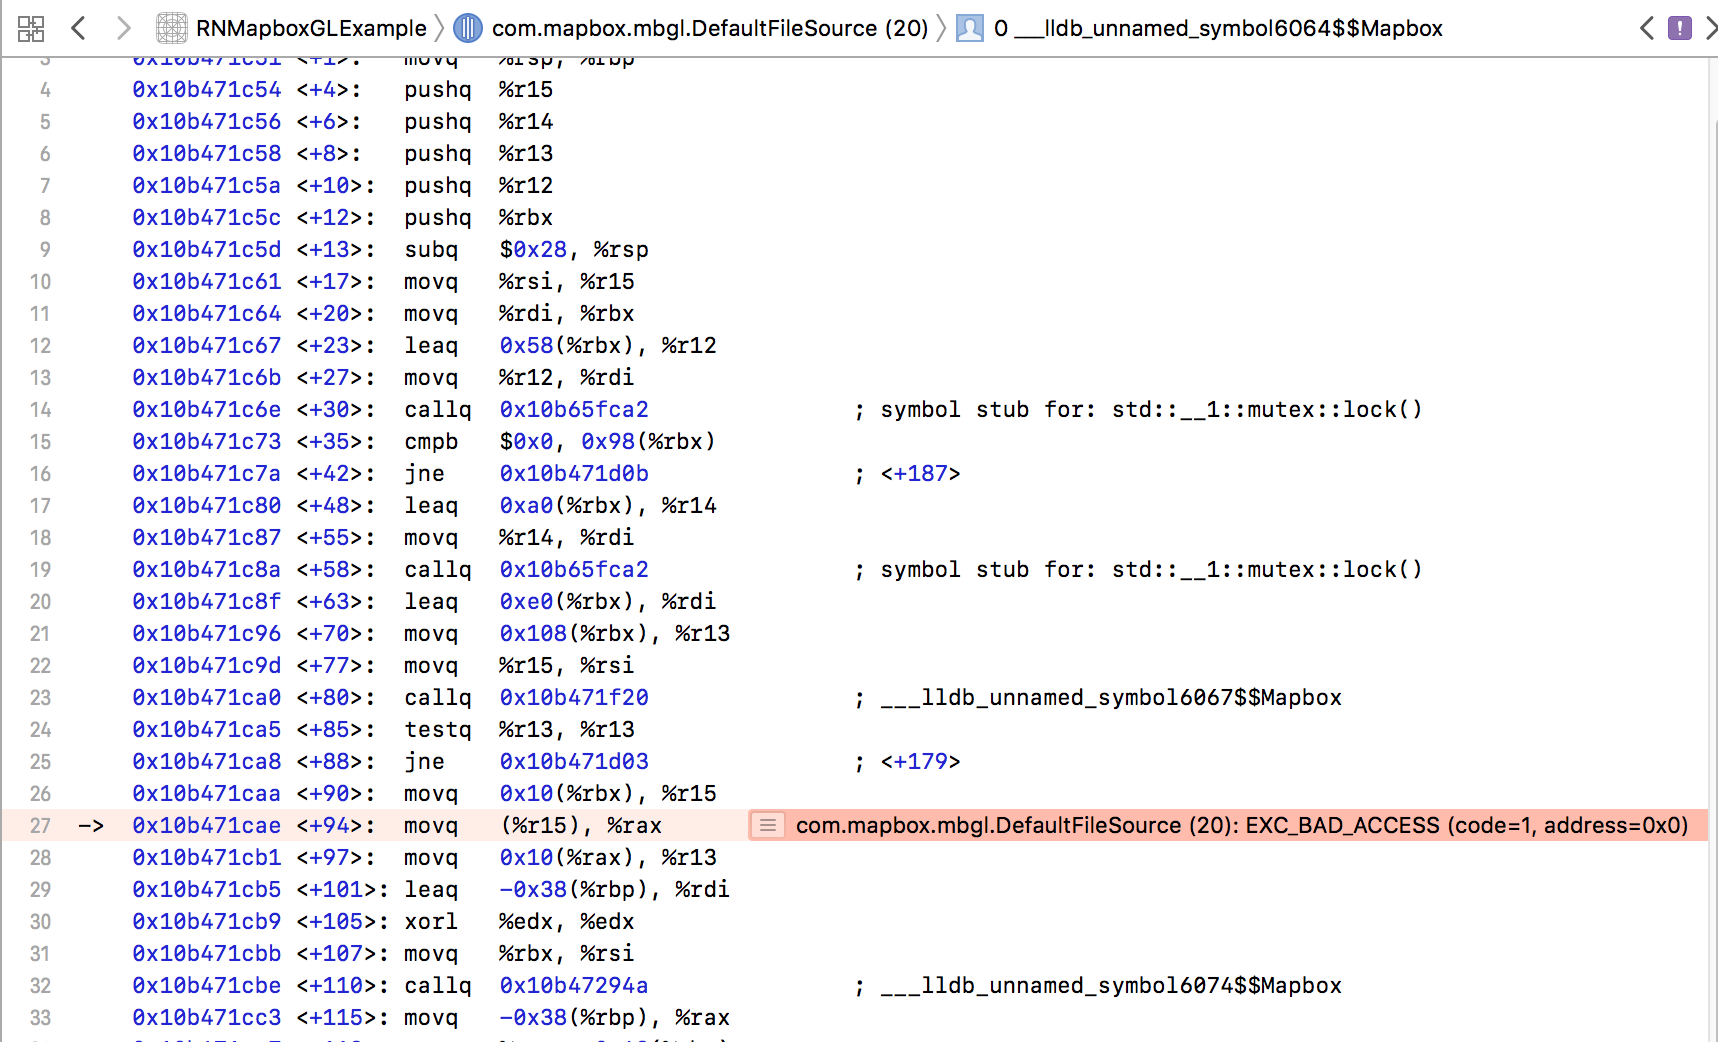
Task: Follow the <+187> branch target link
Action: 922,473
